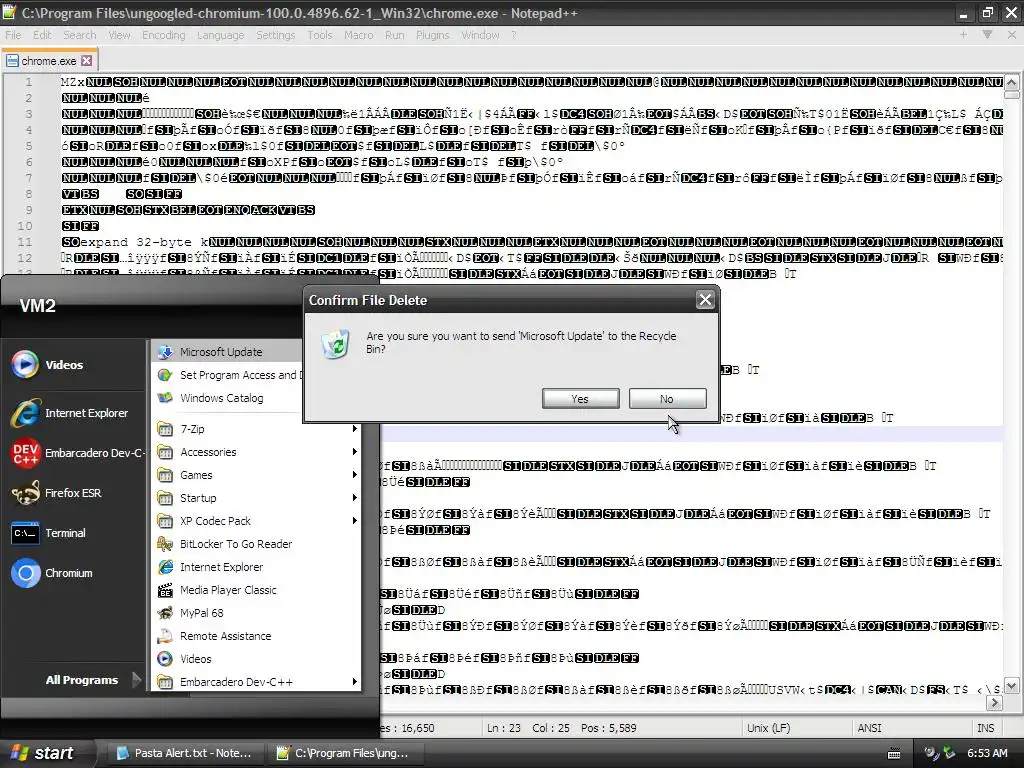Click ANSI encoding in status bar

click(x=869, y=728)
